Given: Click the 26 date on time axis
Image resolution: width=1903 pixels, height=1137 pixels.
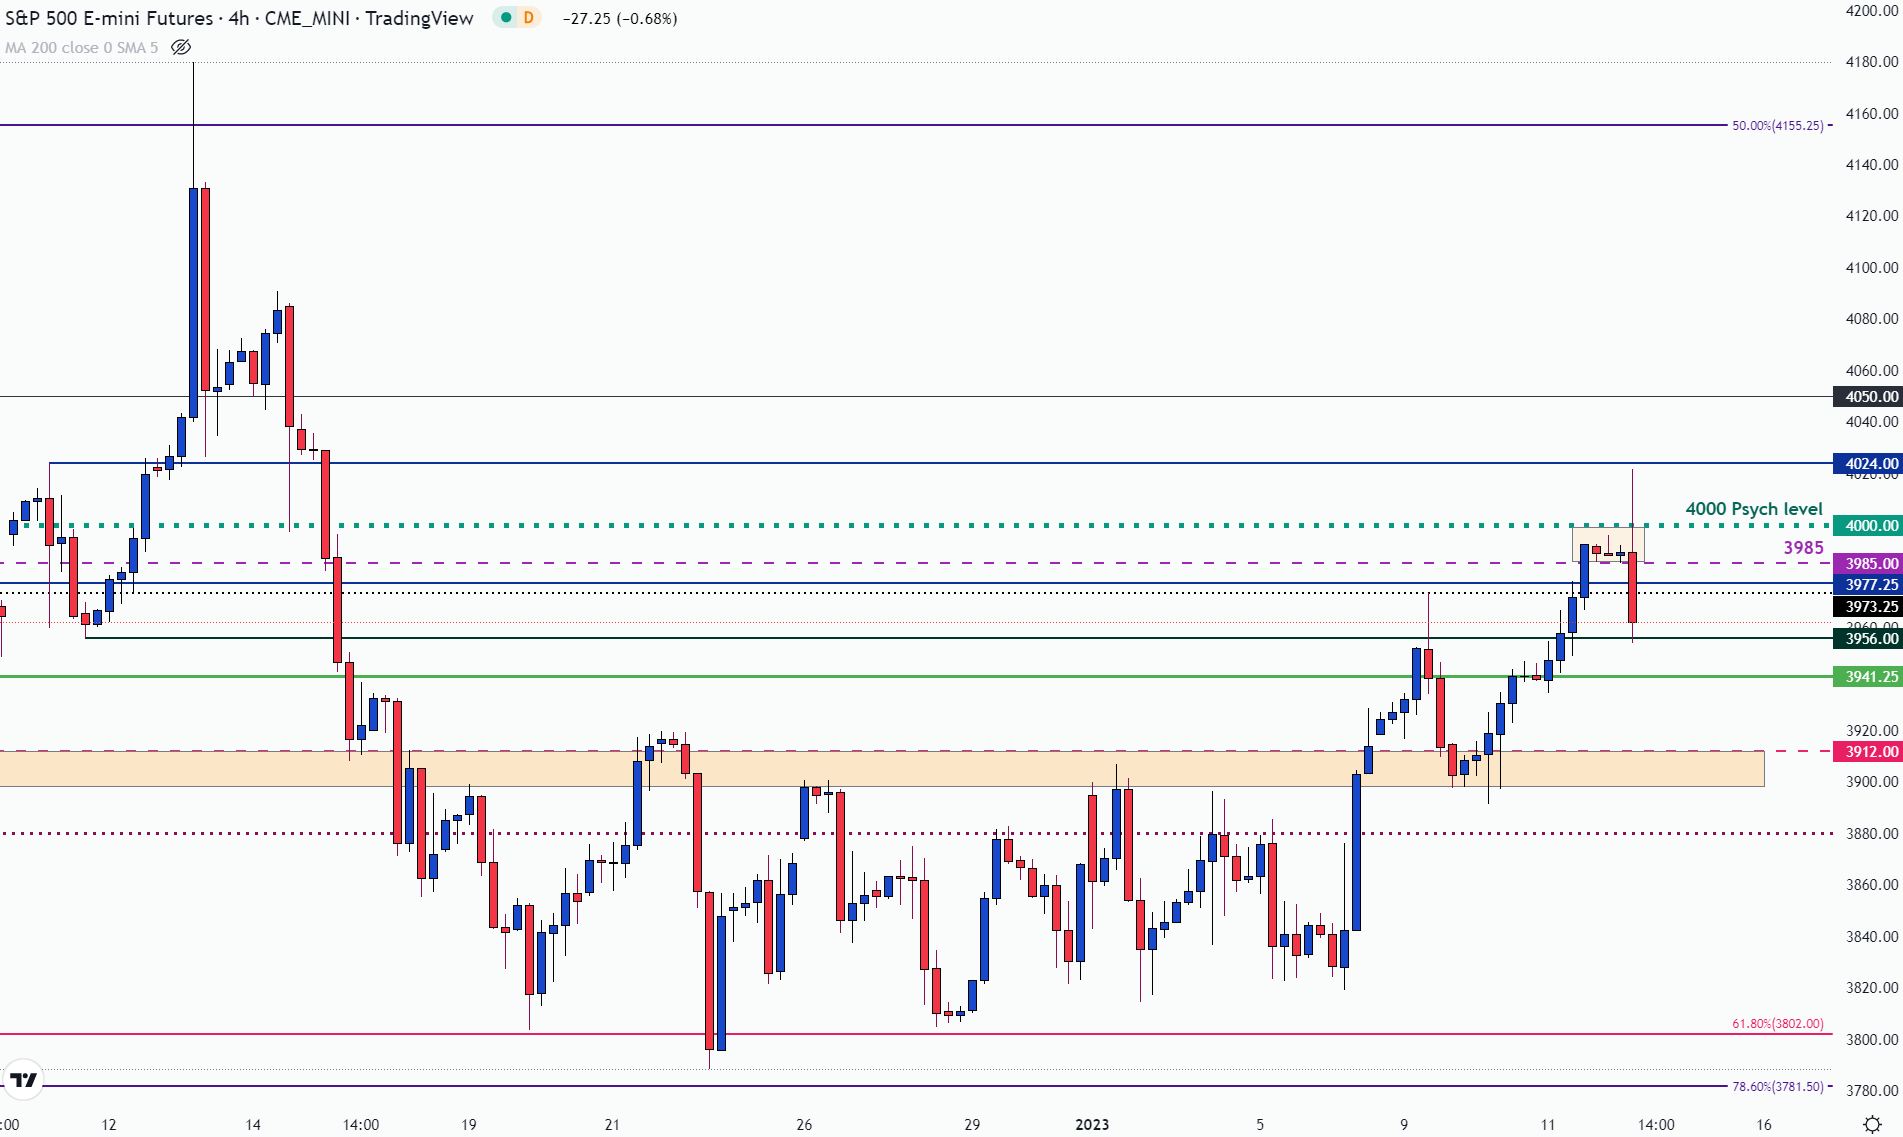Looking at the screenshot, I should pyautogui.click(x=804, y=1124).
